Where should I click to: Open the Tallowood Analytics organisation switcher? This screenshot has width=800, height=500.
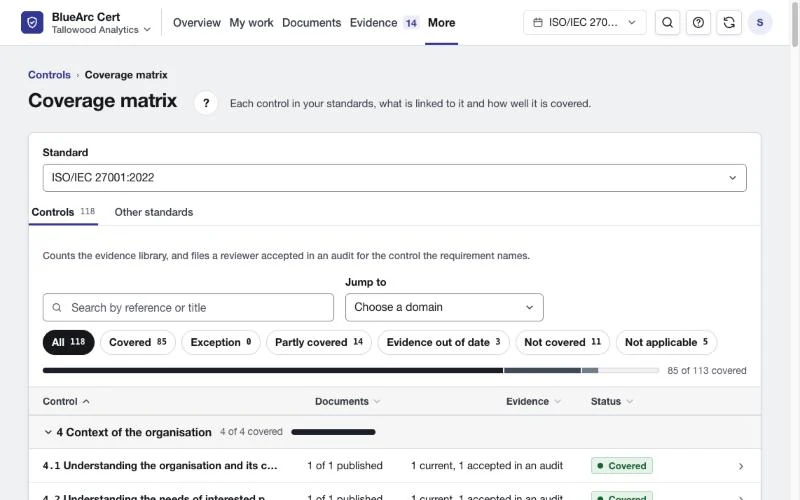101,30
